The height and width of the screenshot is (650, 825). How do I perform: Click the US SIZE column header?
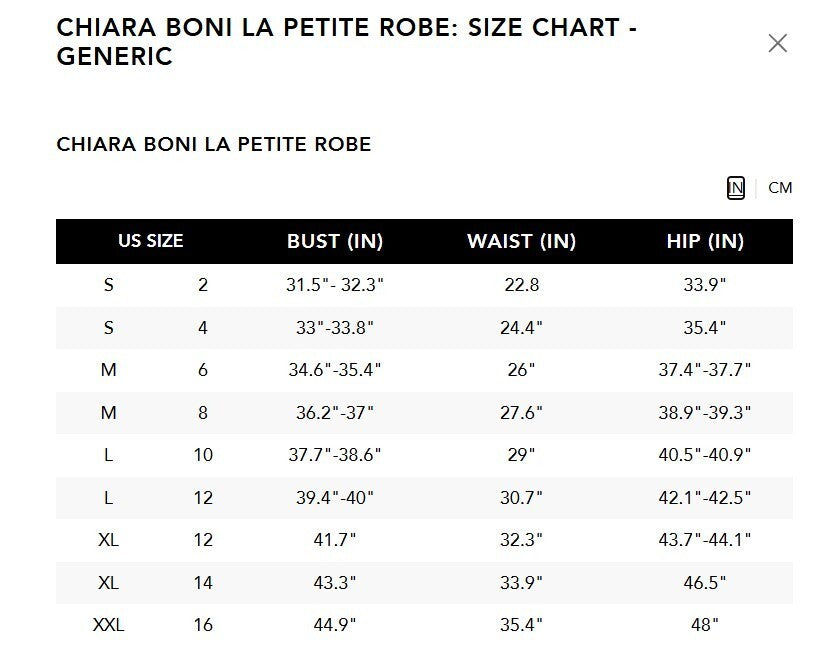(x=151, y=241)
